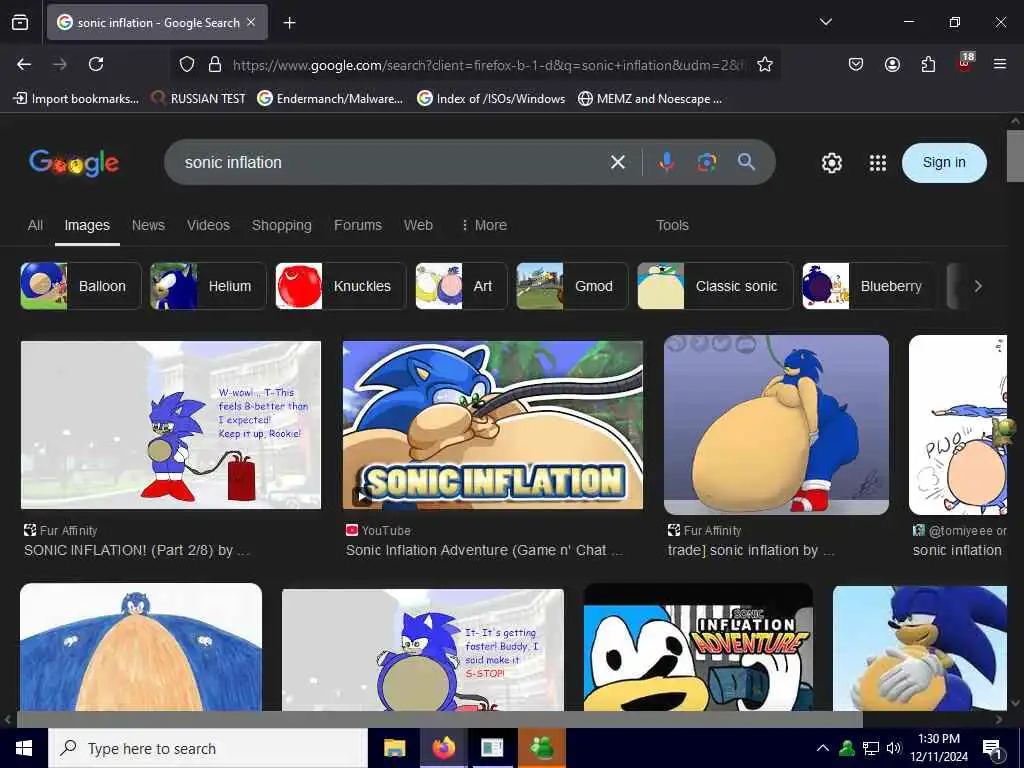Open the Import bookmarks bookmark
This screenshot has height=768, width=1024.
click(x=76, y=99)
